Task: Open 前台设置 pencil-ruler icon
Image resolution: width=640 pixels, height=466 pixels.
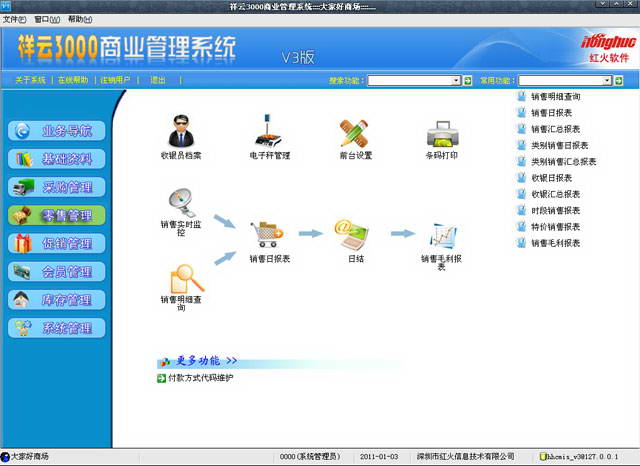Action: (354, 133)
